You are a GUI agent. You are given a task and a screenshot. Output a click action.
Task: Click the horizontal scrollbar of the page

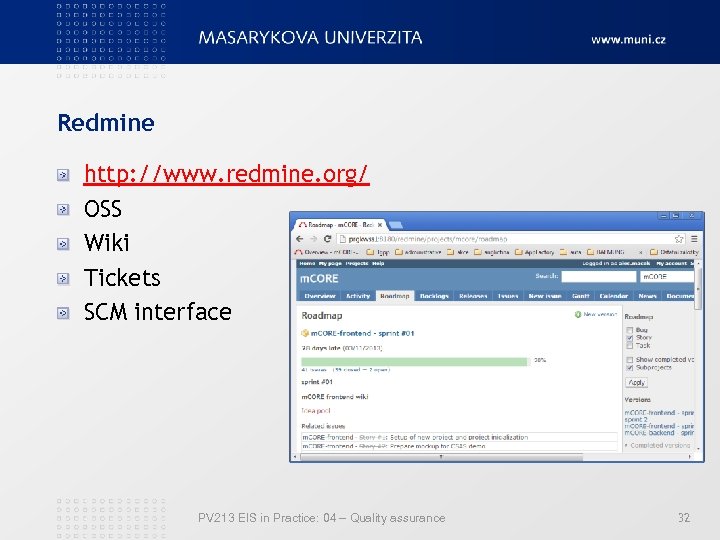point(441,457)
